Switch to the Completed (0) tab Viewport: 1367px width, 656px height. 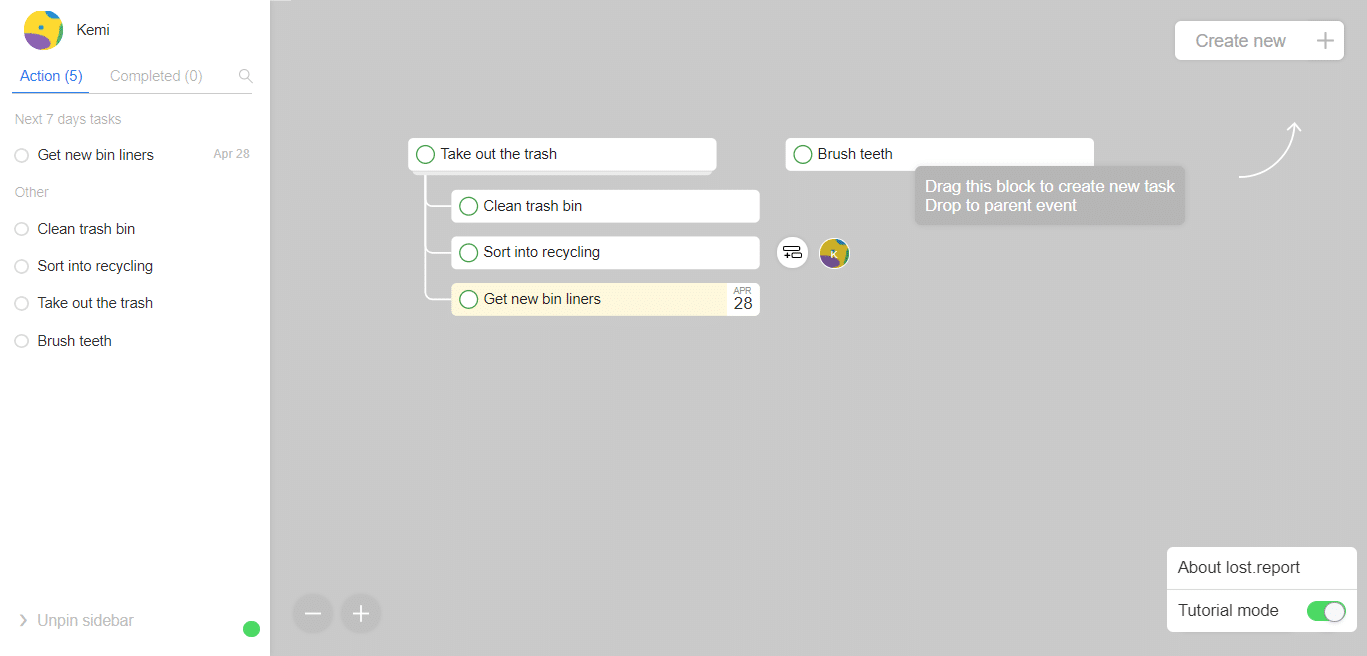click(156, 76)
